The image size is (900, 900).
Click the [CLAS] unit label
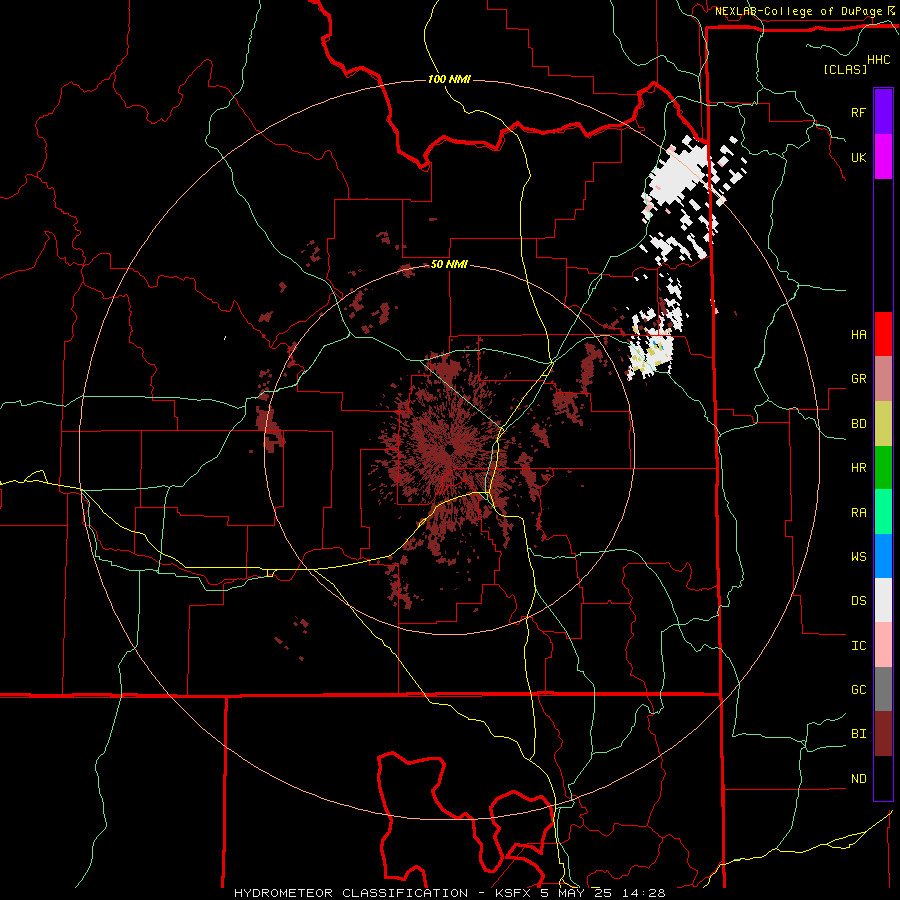coord(845,69)
